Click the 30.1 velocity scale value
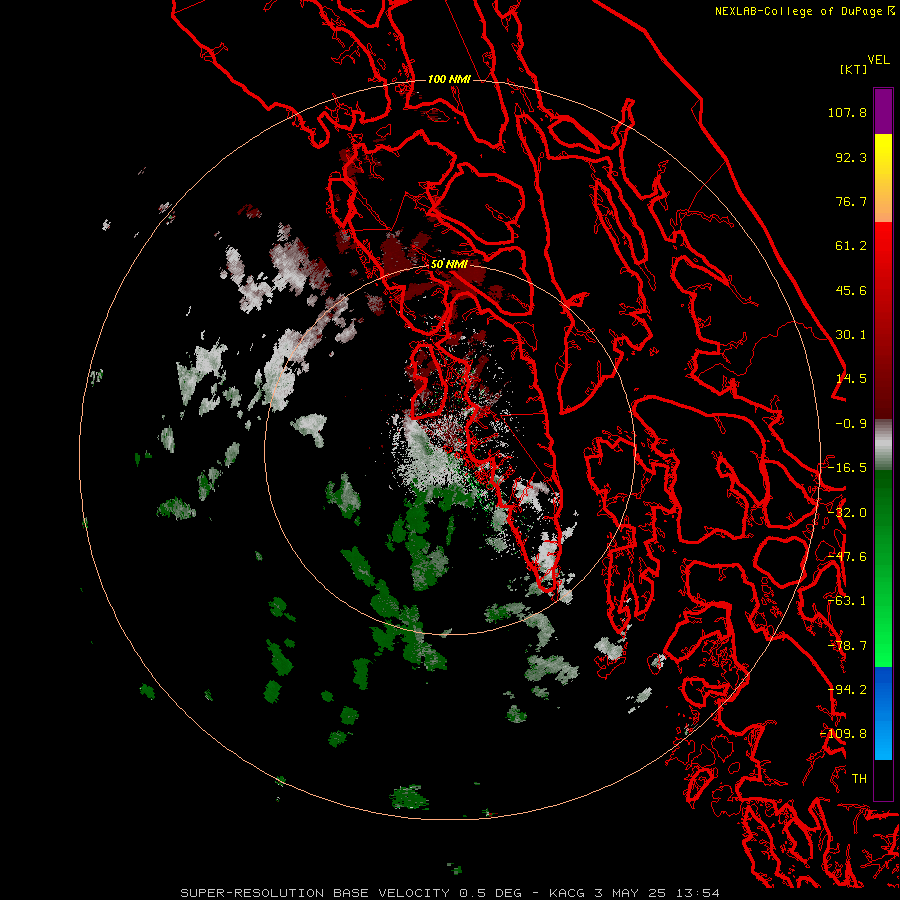This screenshot has width=900, height=900. (851, 335)
